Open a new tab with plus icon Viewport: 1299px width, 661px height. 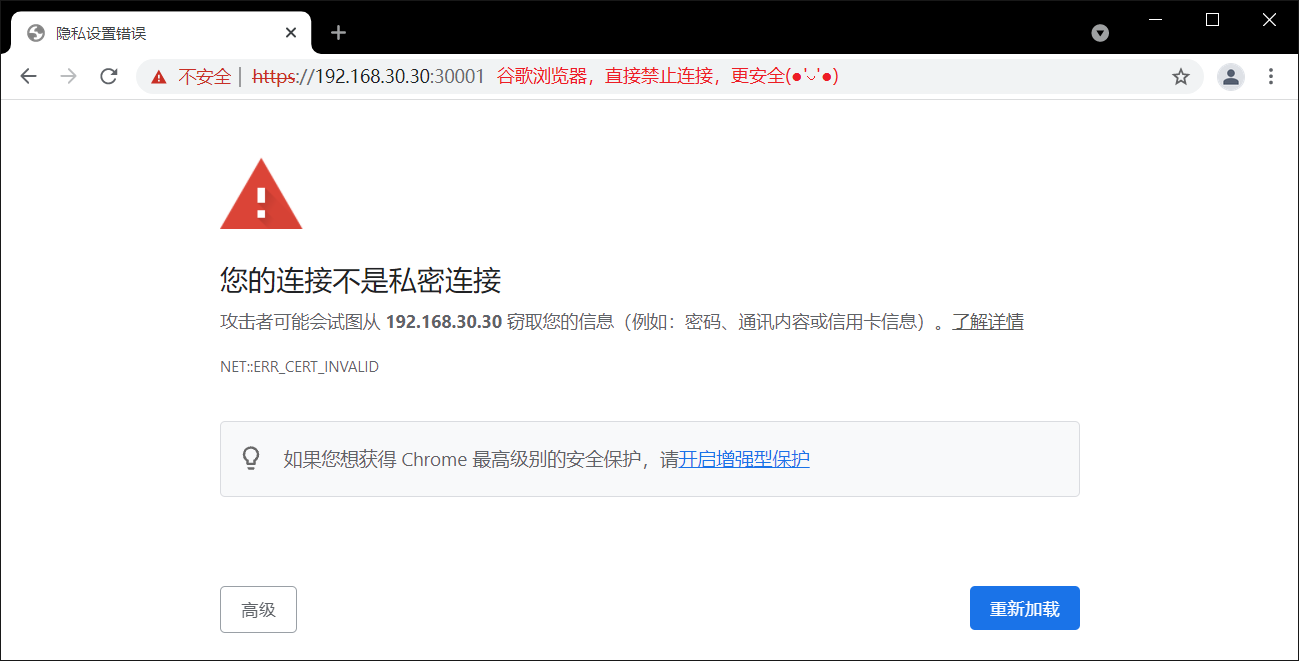[x=338, y=33]
